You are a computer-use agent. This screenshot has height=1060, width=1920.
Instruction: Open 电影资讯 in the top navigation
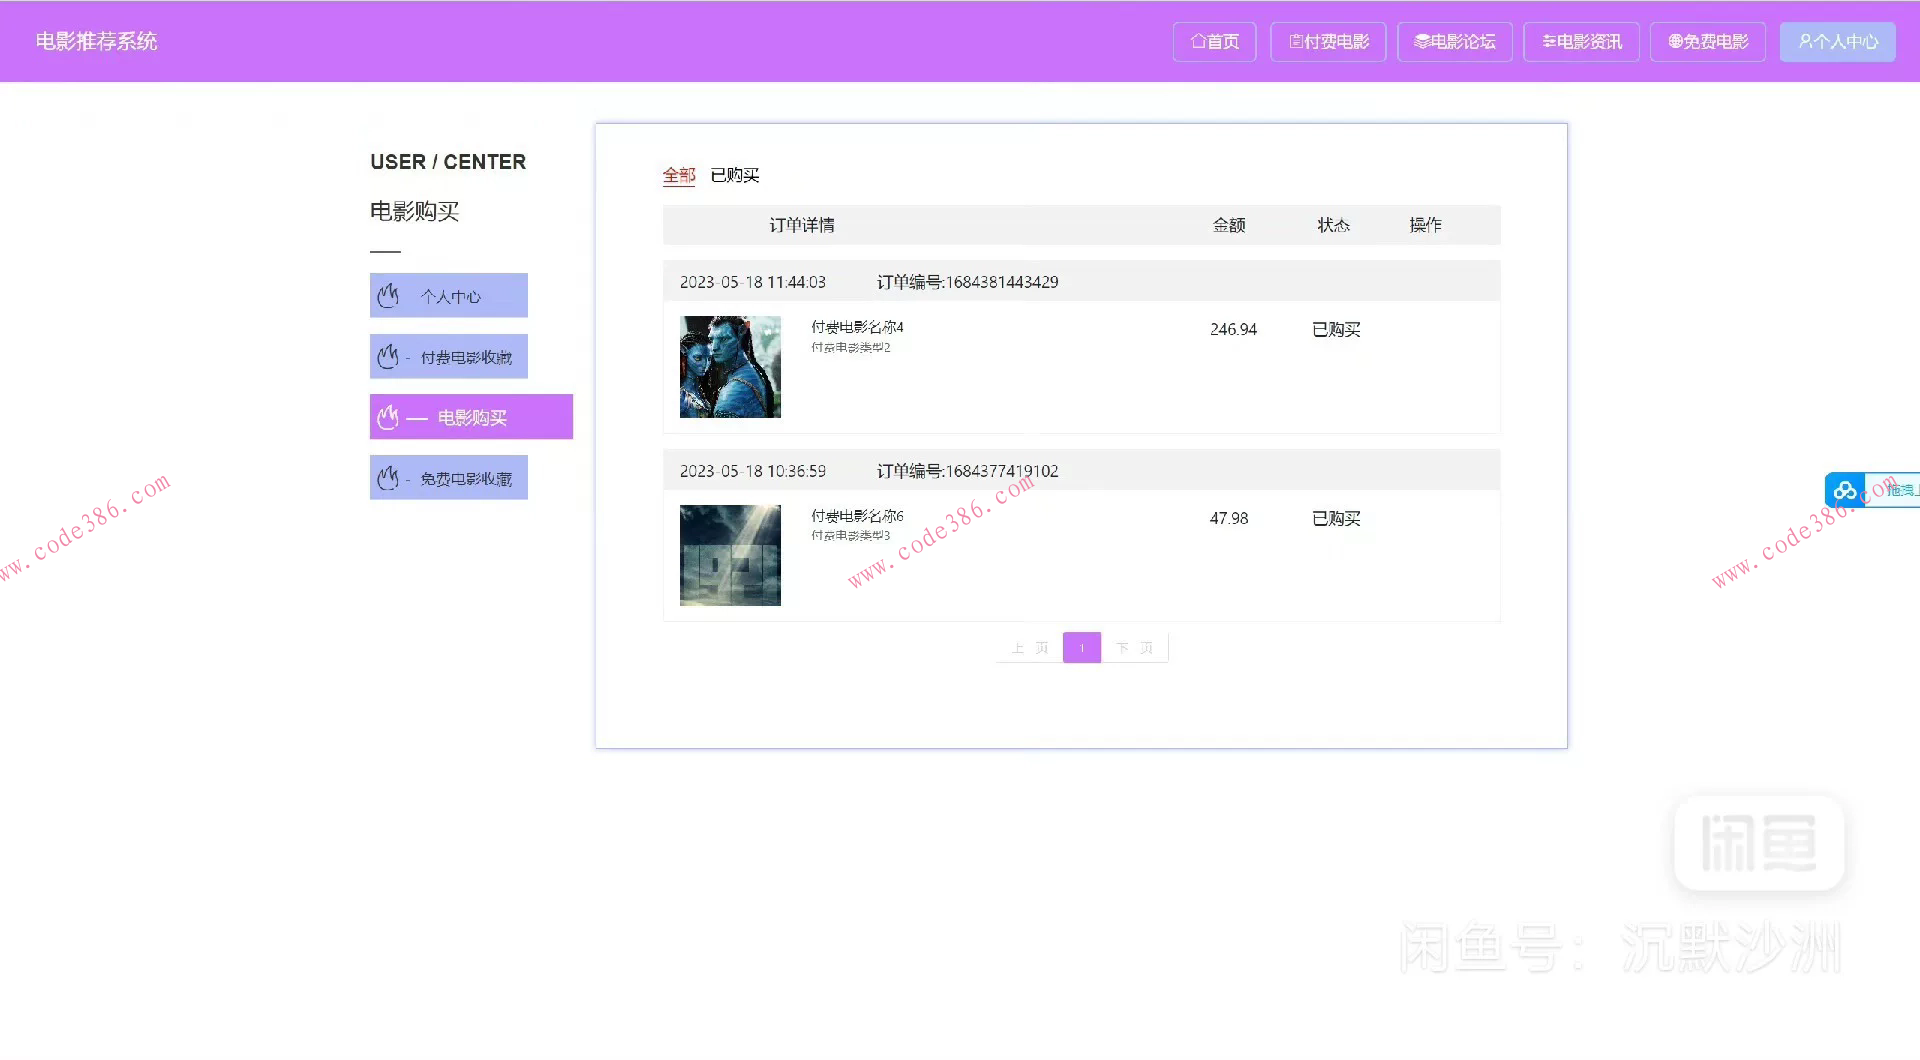[x=1582, y=42]
